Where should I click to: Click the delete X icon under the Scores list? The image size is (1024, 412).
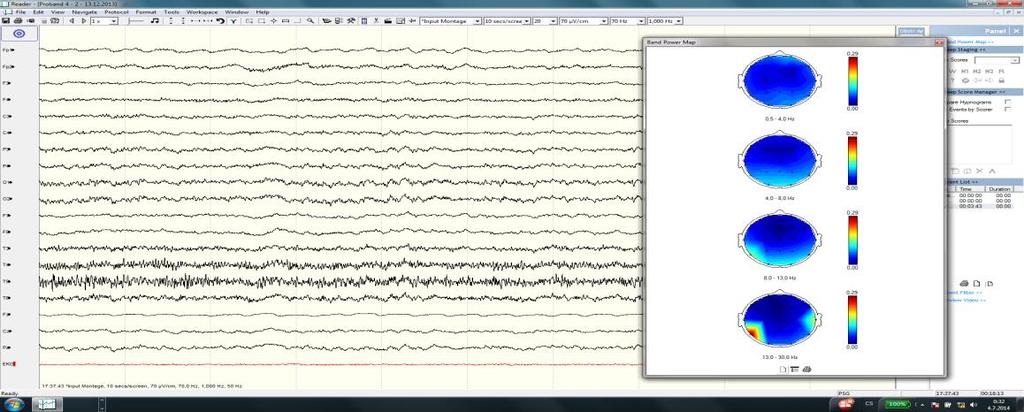point(980,171)
